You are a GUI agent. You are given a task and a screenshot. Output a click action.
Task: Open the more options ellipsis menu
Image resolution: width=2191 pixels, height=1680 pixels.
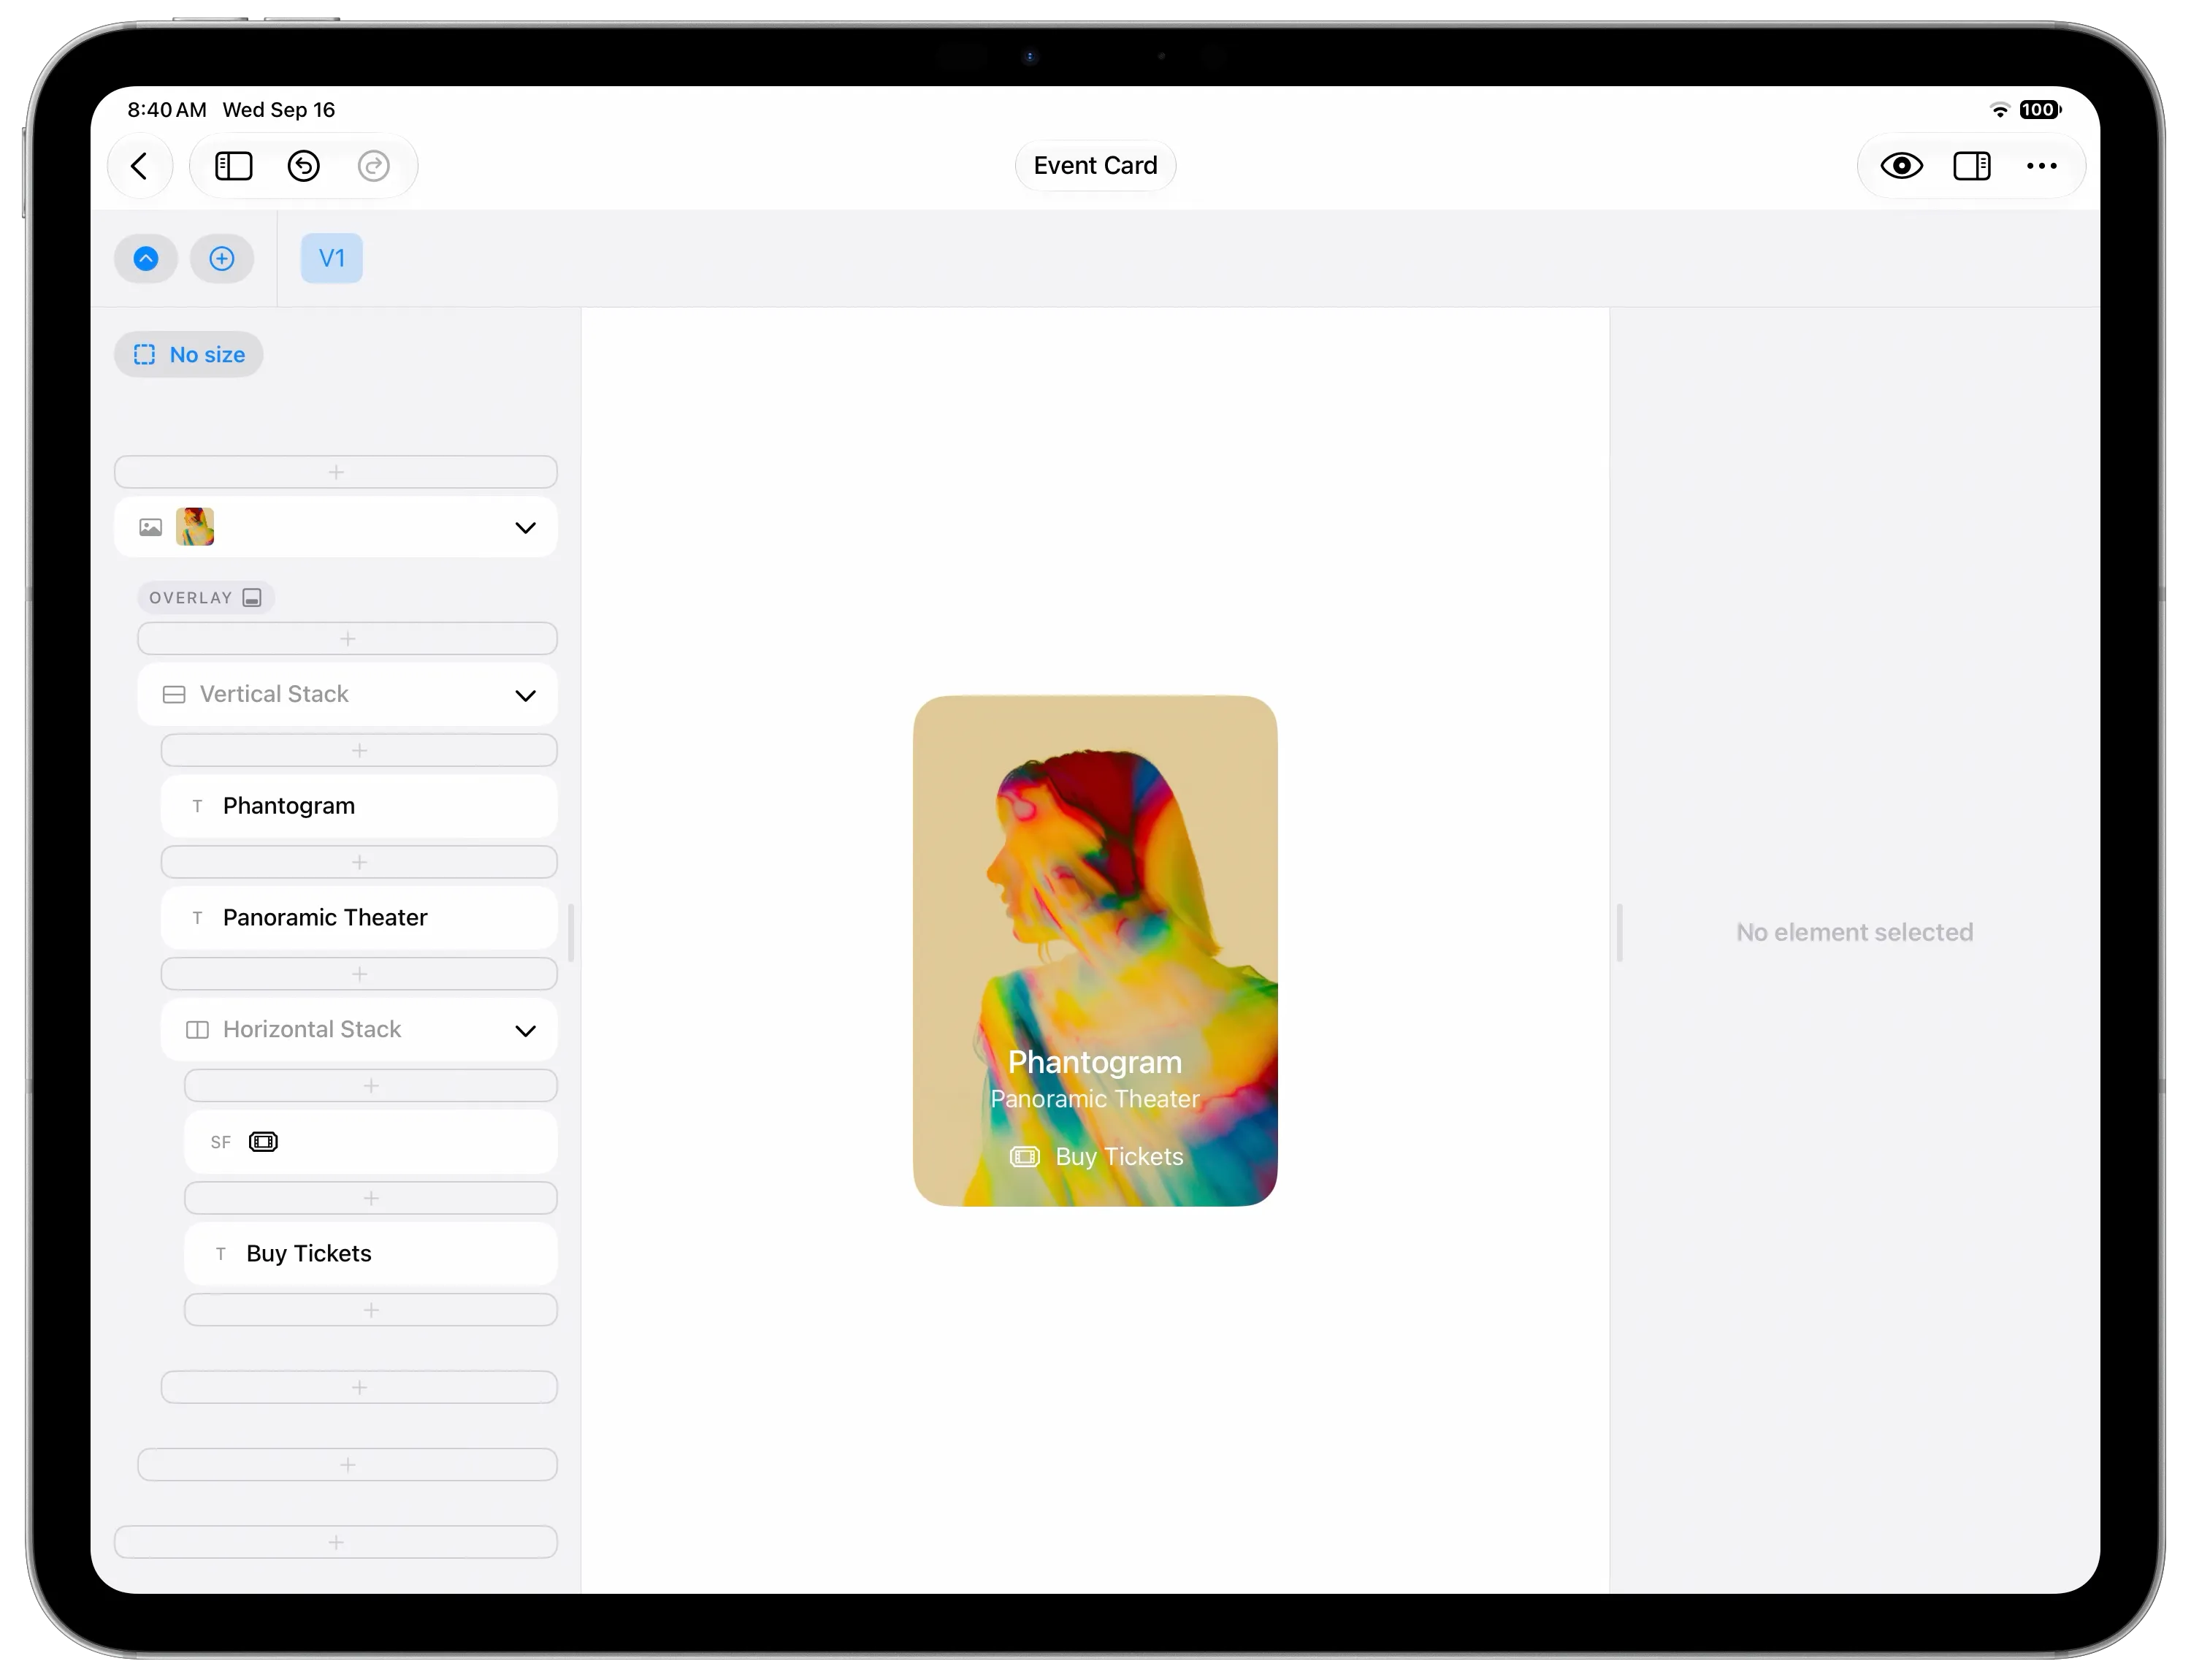[x=2042, y=166]
